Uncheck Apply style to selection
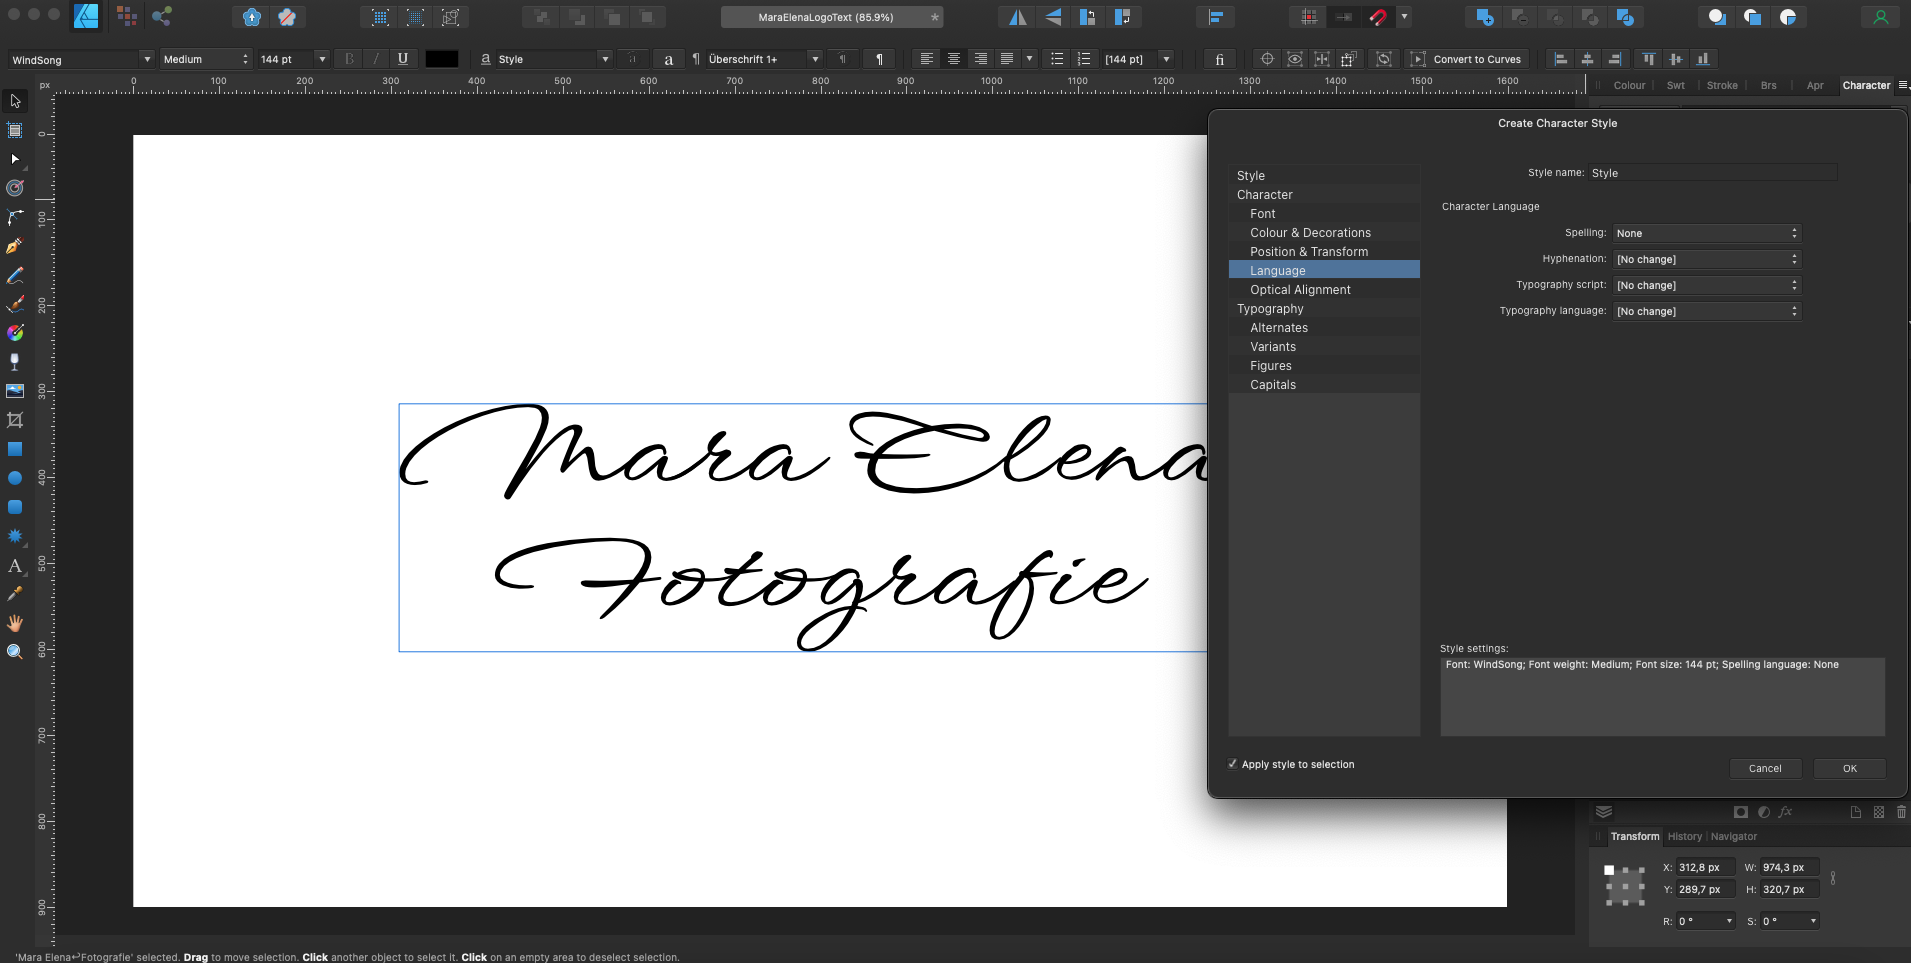Image resolution: width=1911 pixels, height=963 pixels. click(x=1233, y=764)
